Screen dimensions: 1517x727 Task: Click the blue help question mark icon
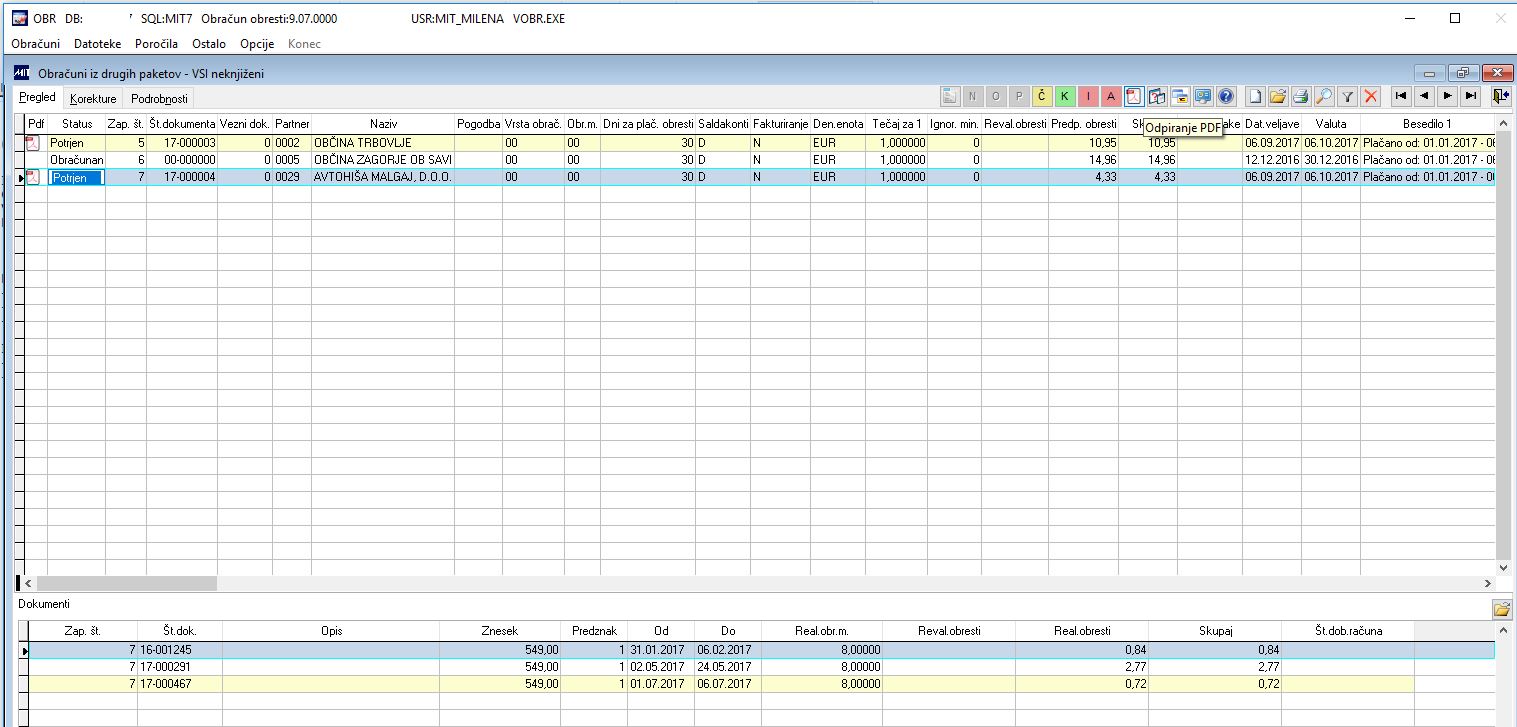[x=1226, y=96]
